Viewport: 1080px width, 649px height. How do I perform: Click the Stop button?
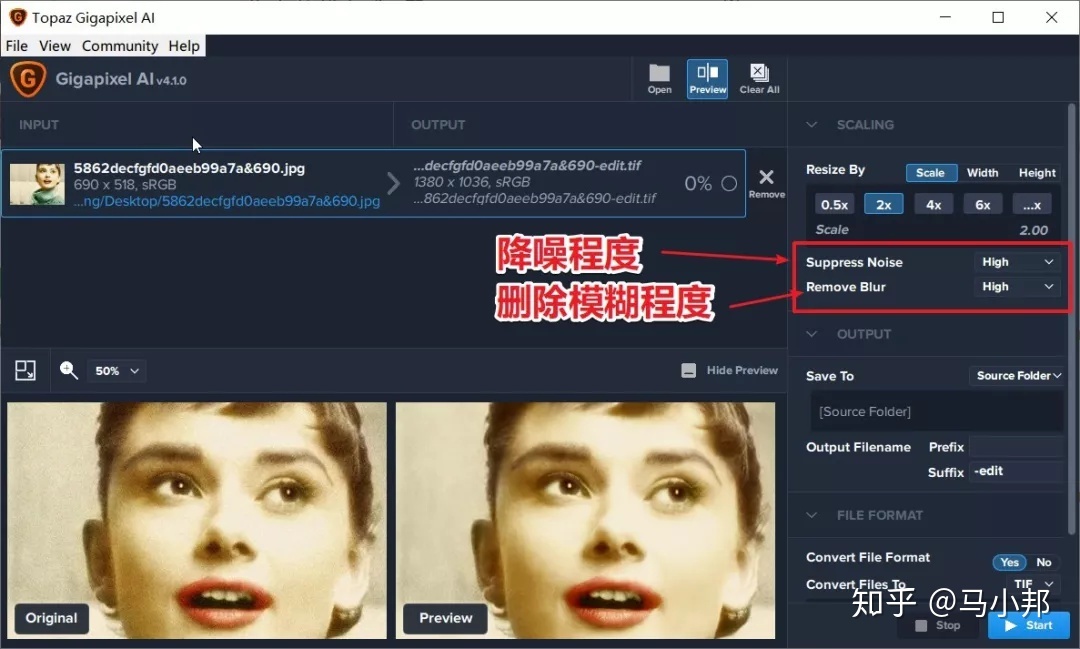937,626
